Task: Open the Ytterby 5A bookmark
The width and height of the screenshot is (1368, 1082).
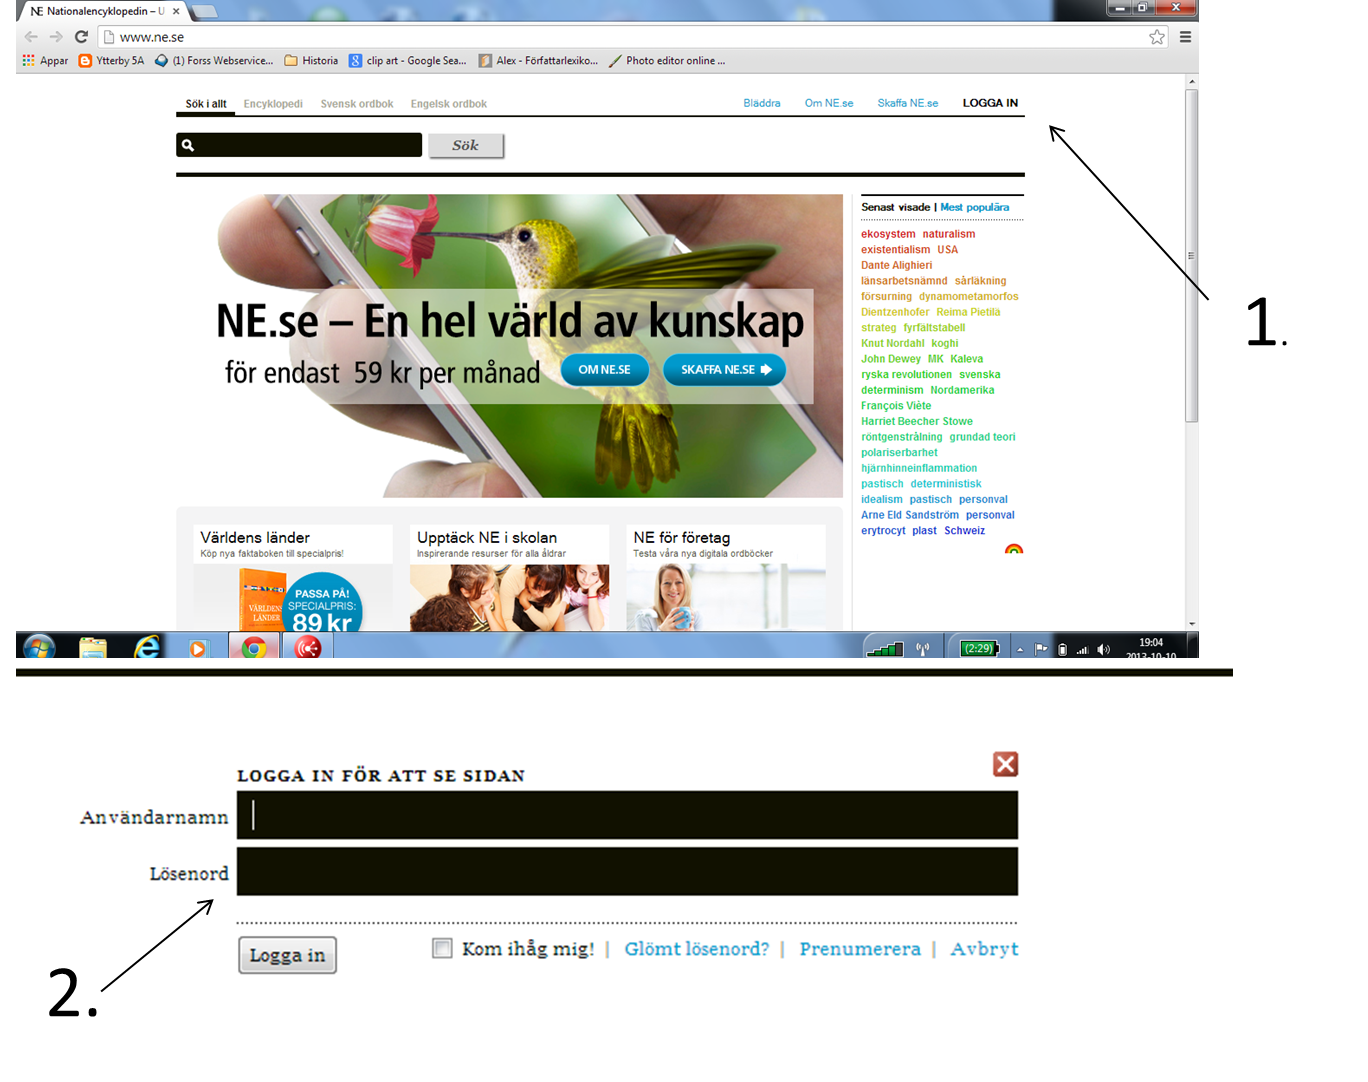Action: (x=111, y=61)
